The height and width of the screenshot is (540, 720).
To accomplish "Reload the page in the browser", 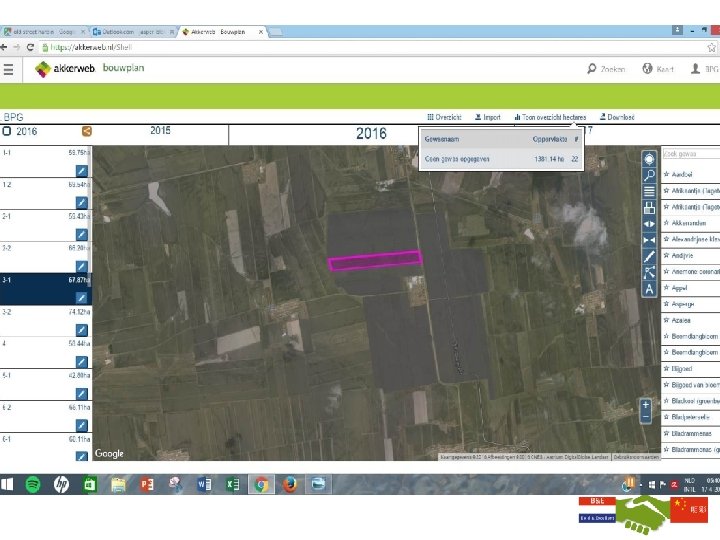I will click(30, 47).
